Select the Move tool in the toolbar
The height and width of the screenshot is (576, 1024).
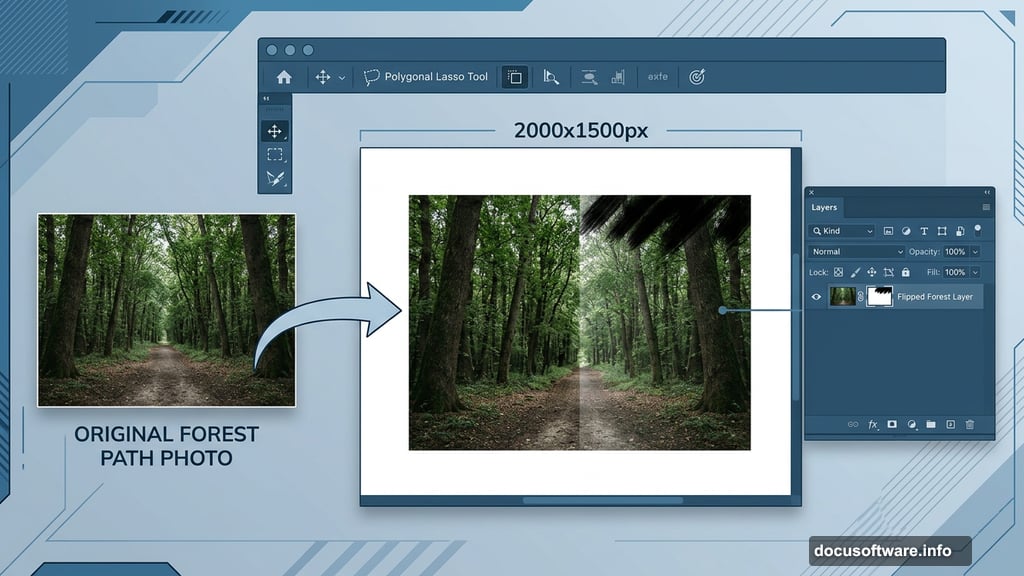point(275,130)
